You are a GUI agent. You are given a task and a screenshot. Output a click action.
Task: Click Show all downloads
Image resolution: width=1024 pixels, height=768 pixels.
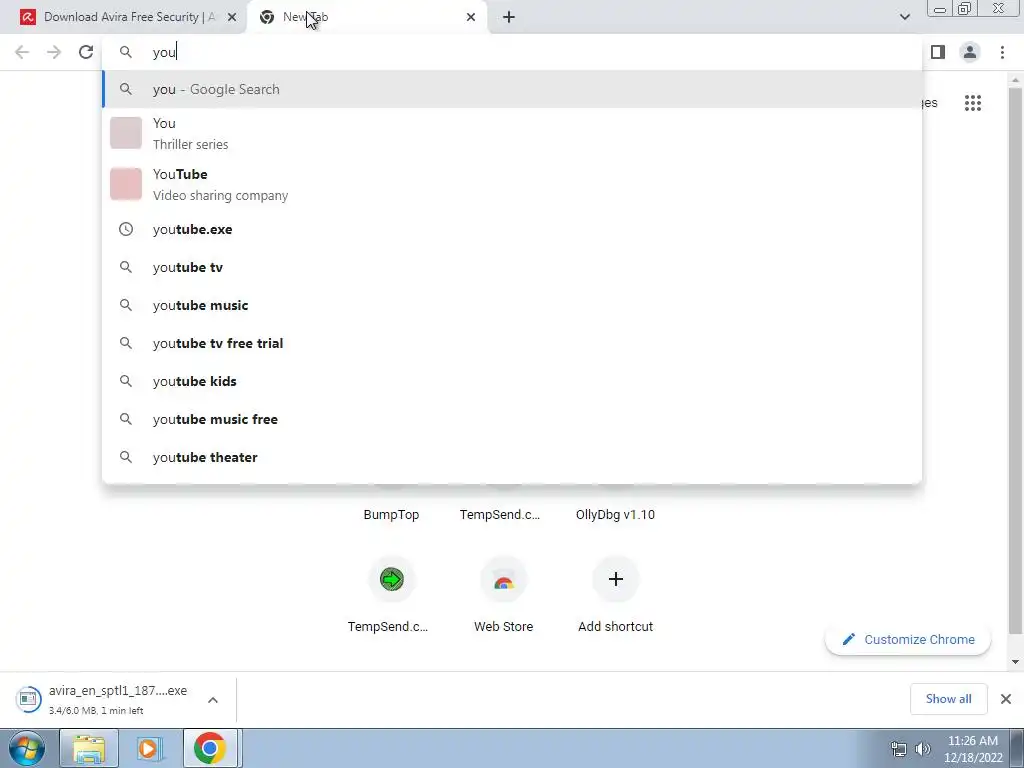(948, 699)
